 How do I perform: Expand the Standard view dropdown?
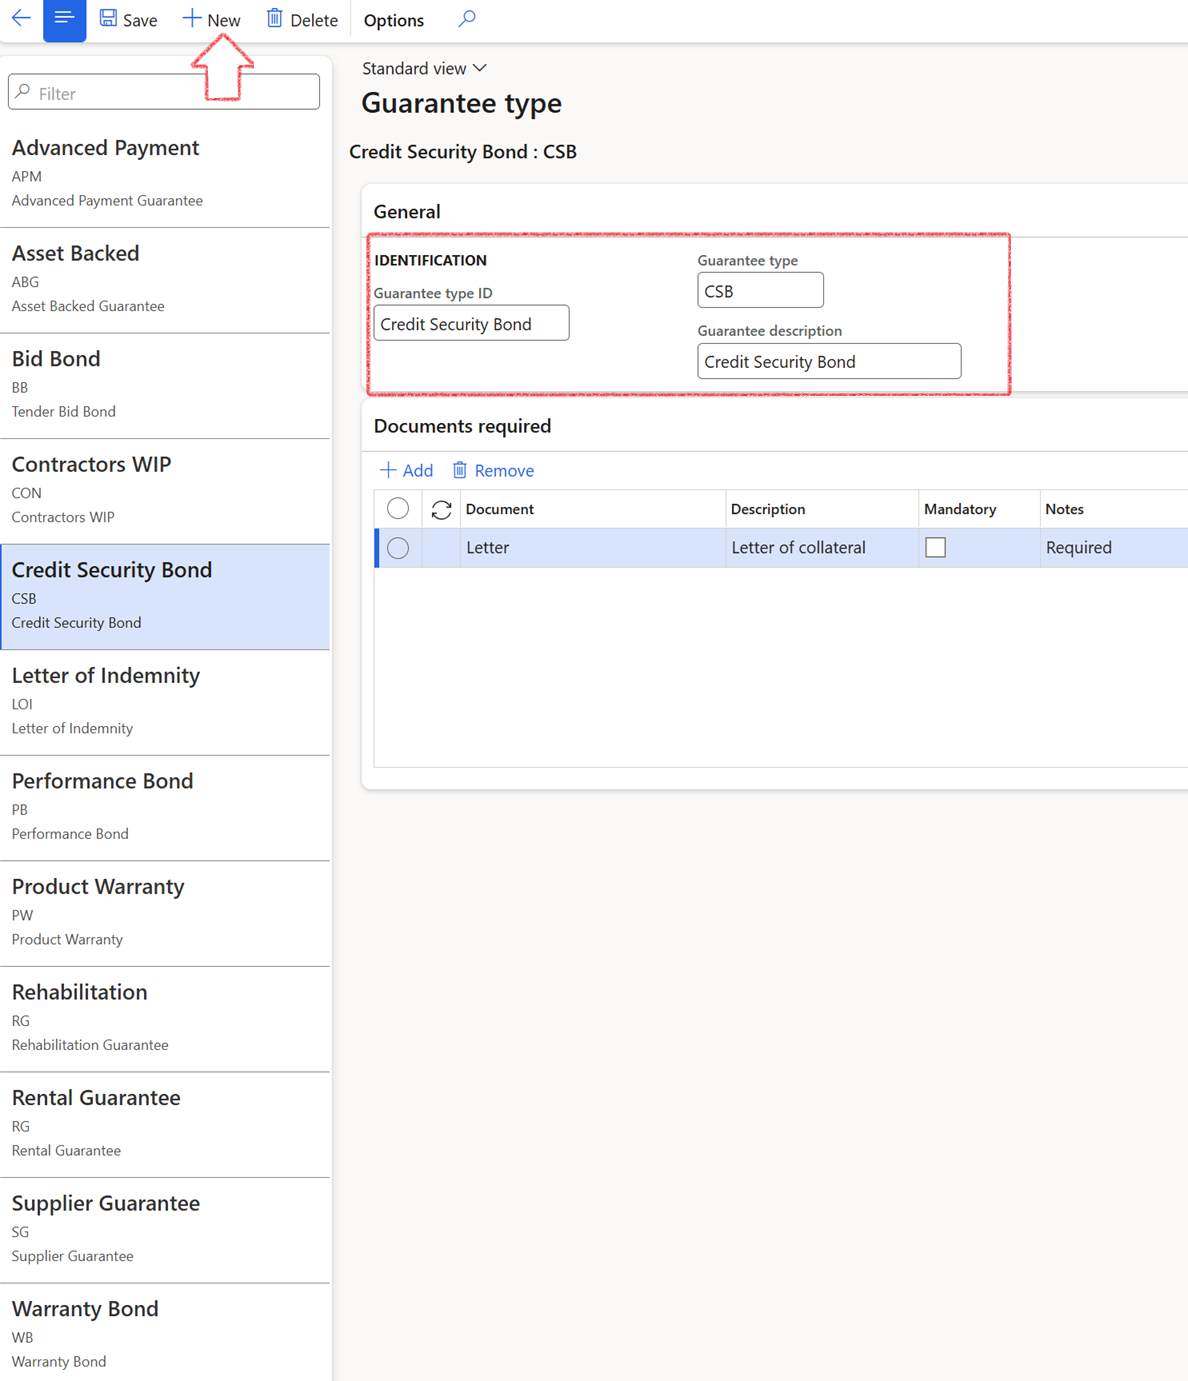point(424,68)
